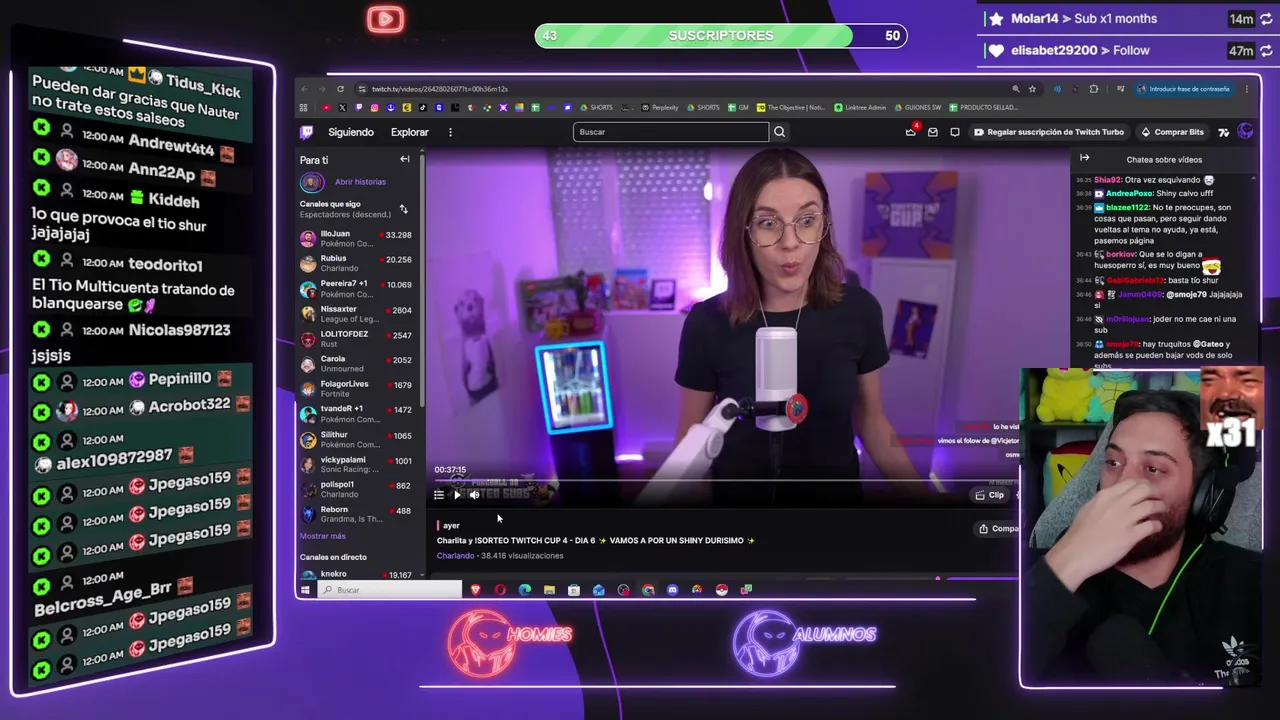Click the browser back arrow
This screenshot has height=720, width=1280.
304,89
